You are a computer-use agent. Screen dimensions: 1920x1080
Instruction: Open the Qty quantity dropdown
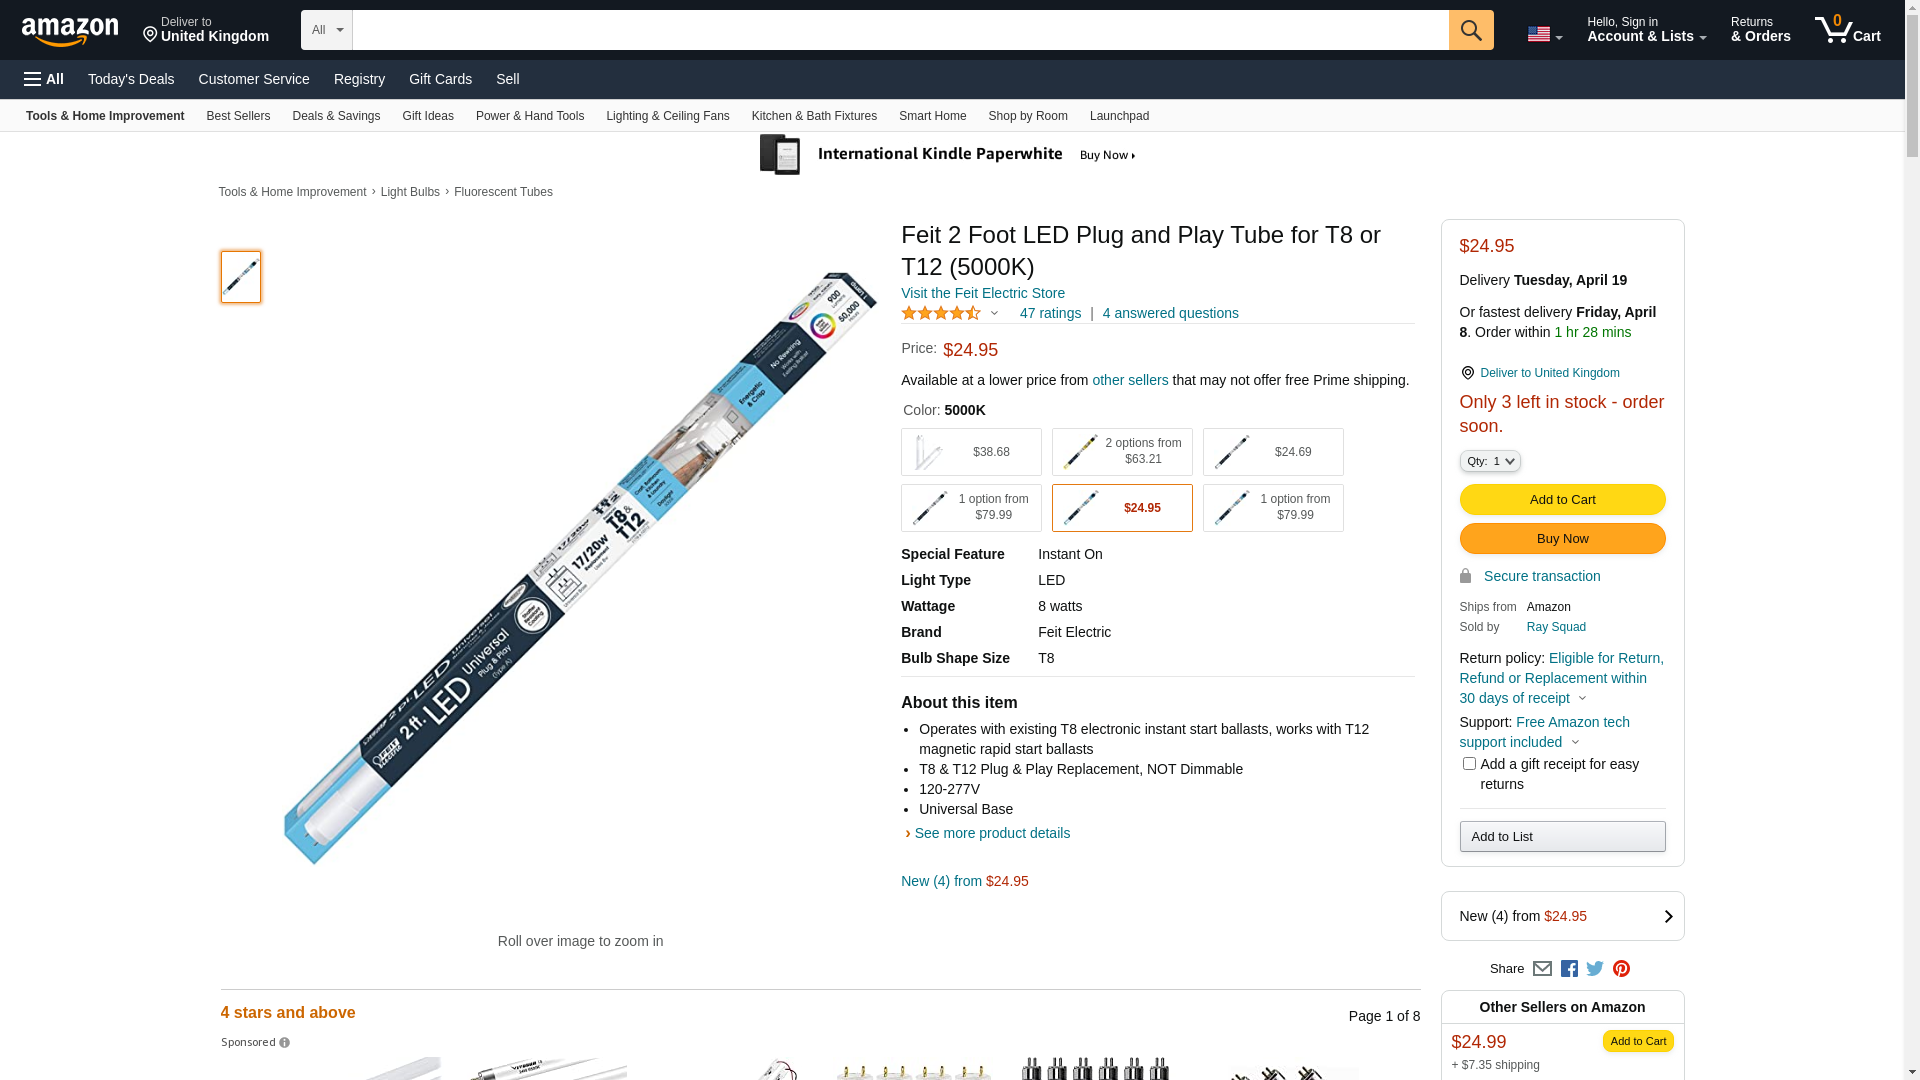(x=1490, y=461)
